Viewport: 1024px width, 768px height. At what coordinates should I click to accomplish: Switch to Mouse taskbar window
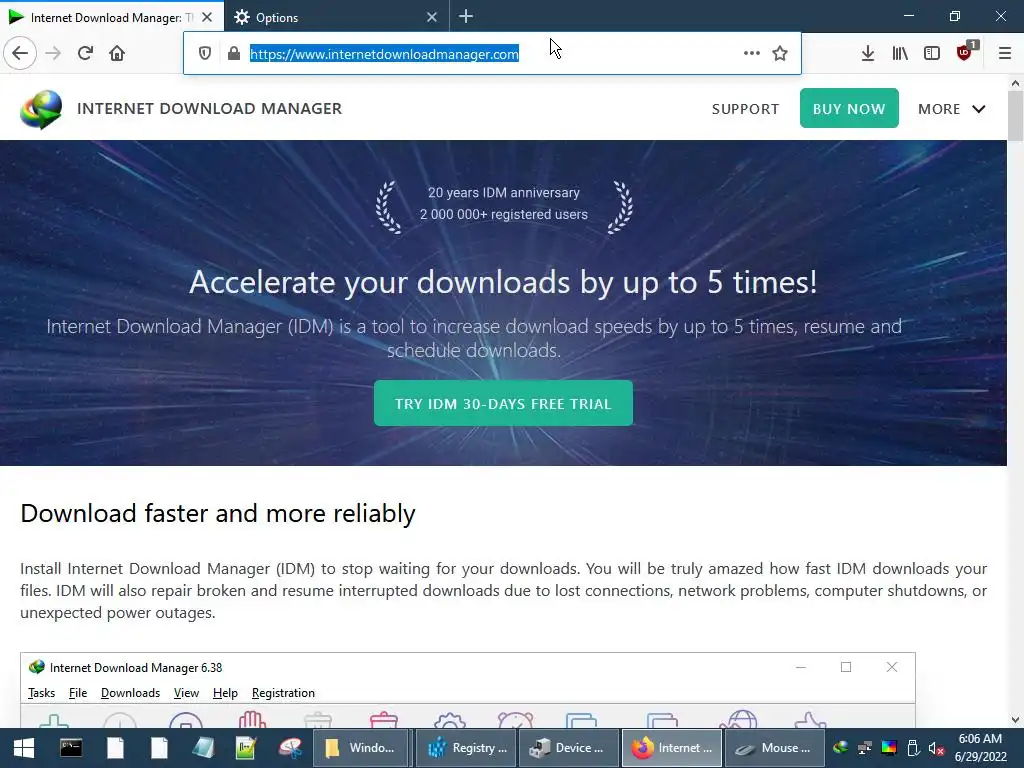click(x=775, y=748)
